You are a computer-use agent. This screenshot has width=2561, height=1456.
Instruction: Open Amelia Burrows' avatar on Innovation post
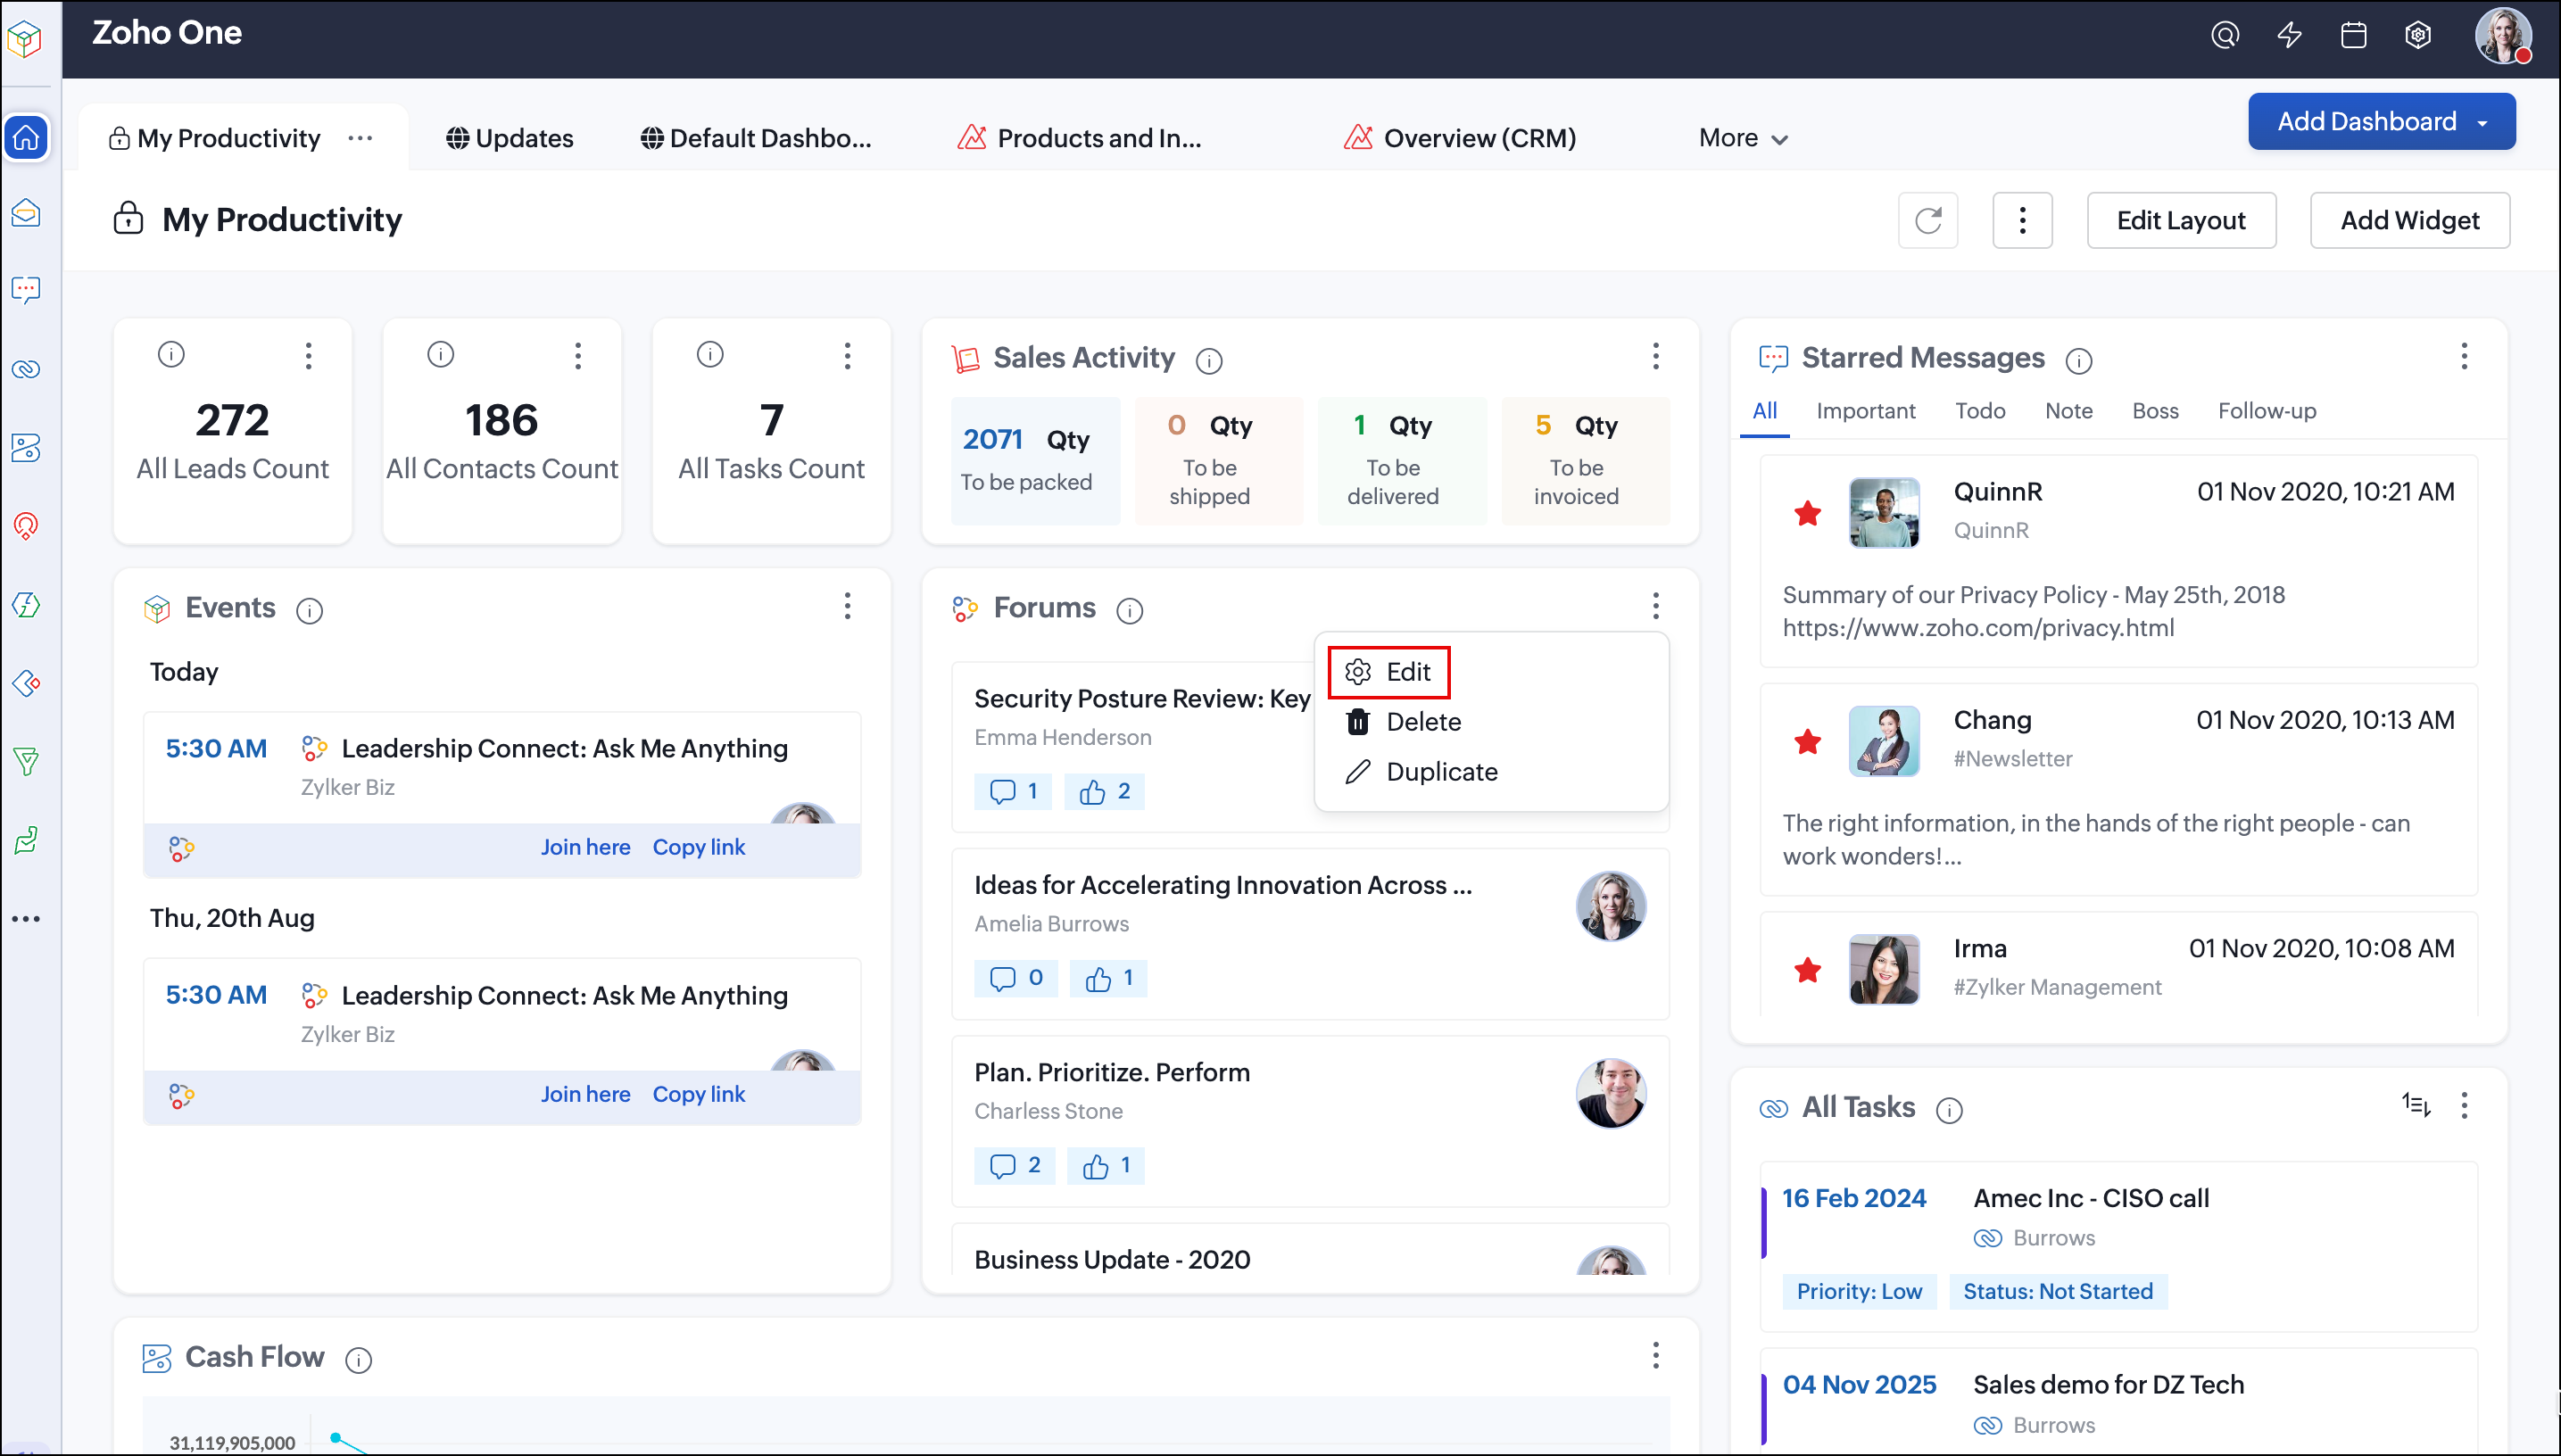coord(1610,906)
